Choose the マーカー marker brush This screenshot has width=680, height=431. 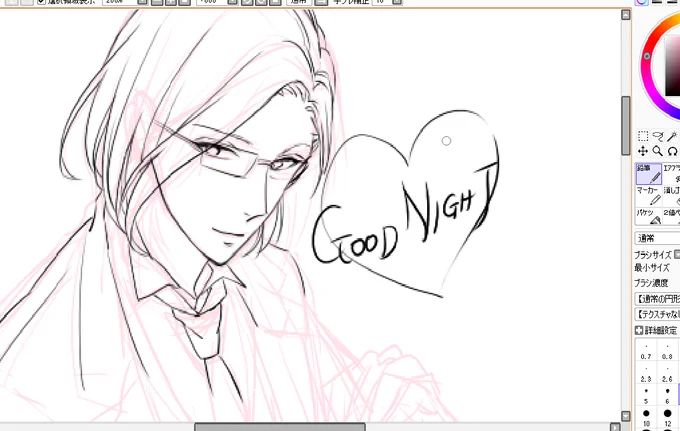649,196
